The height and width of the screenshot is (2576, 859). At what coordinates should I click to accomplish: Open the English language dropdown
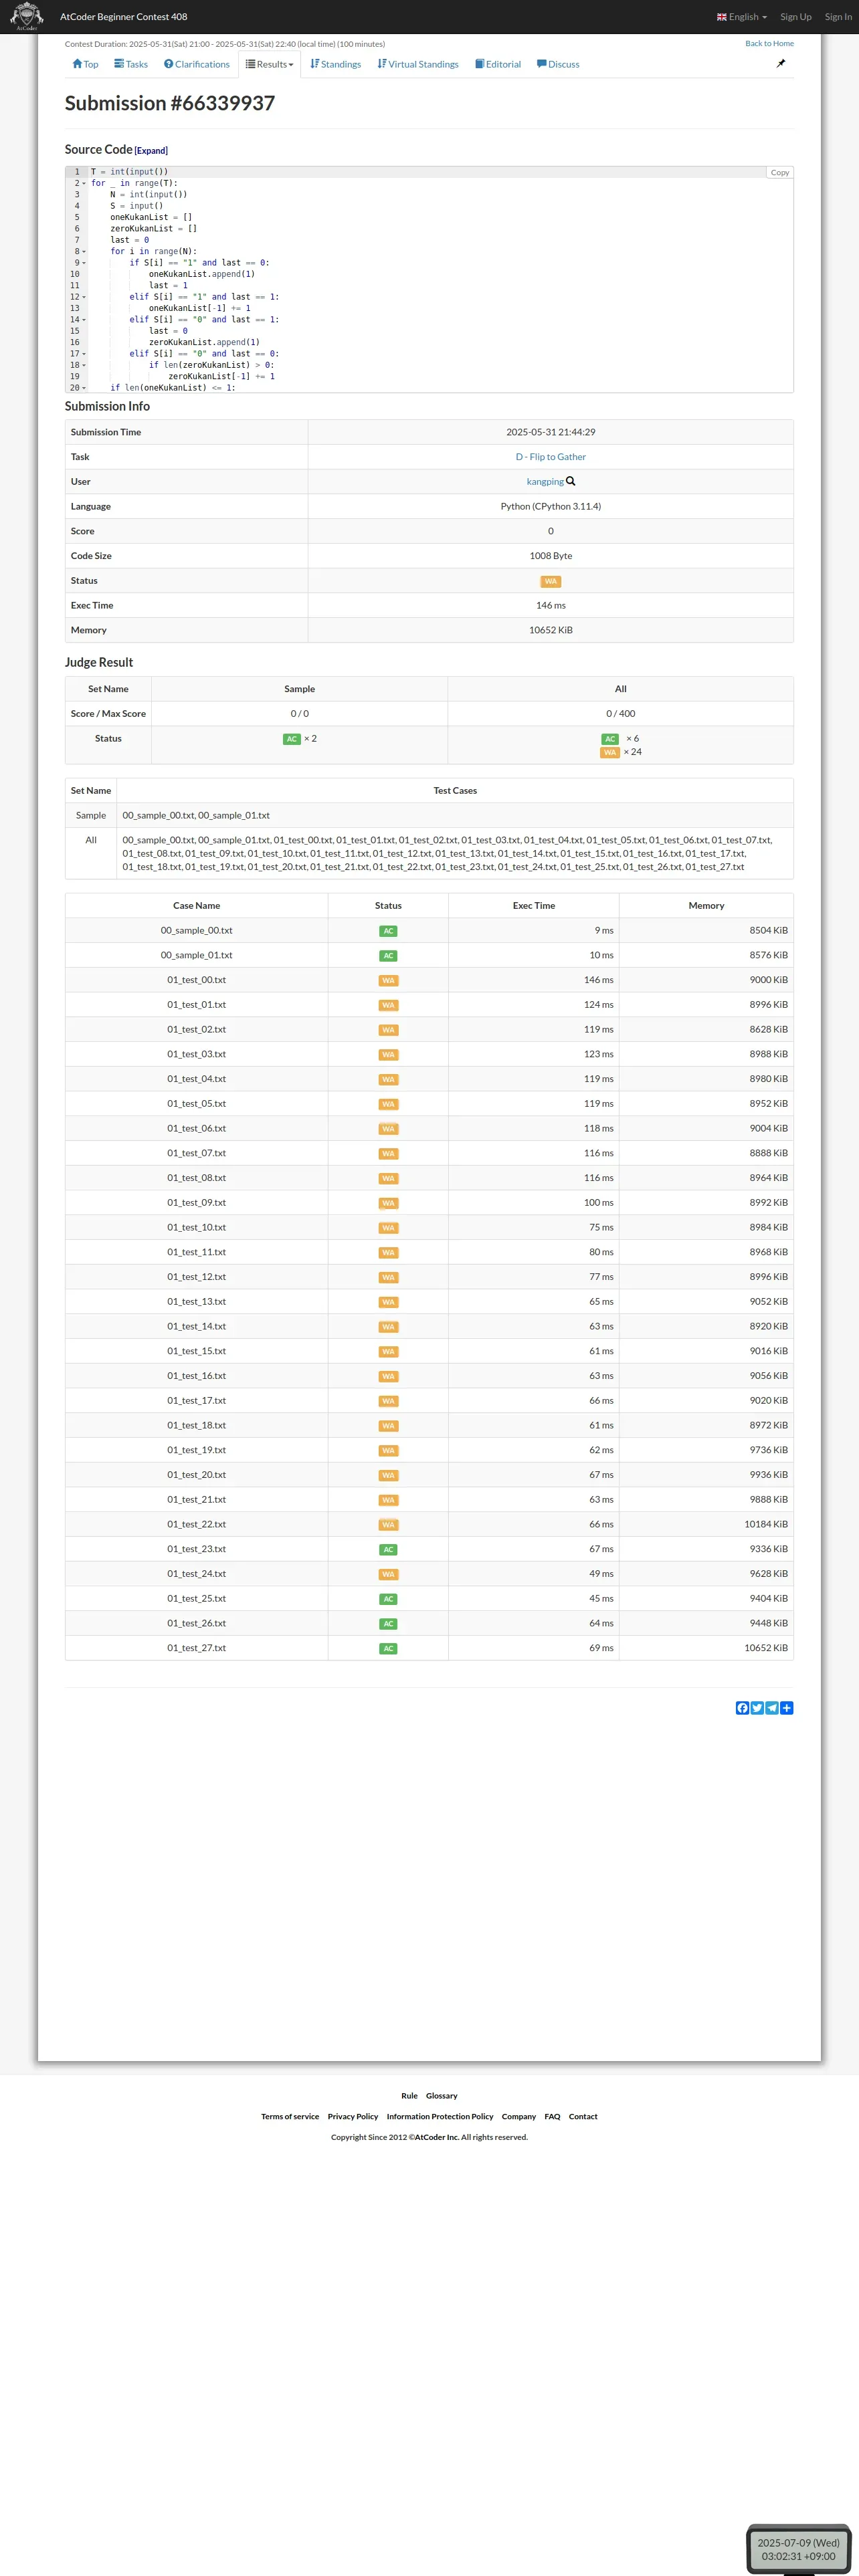click(742, 17)
